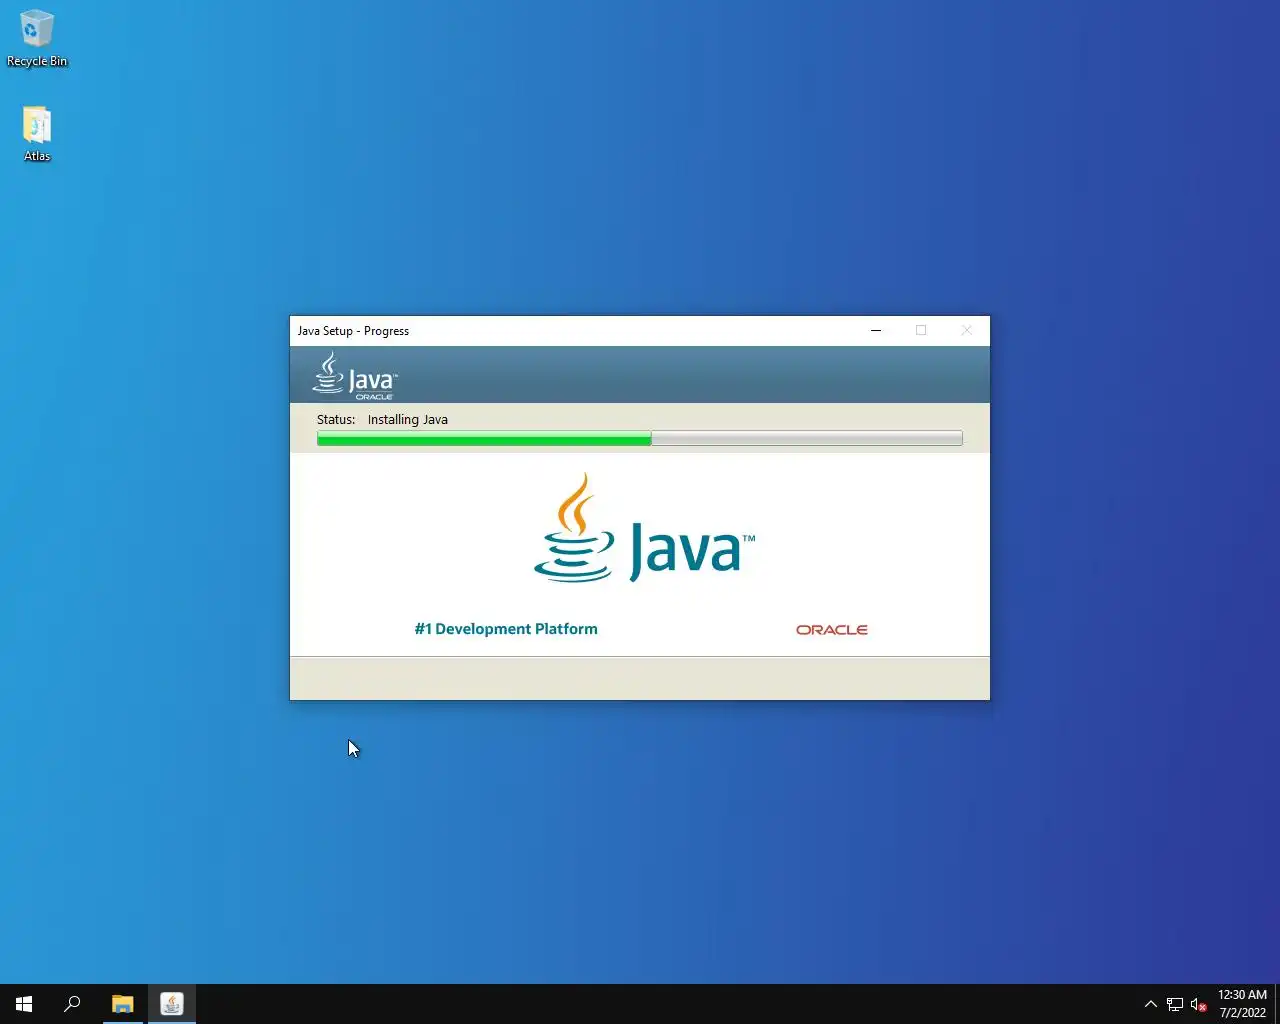Click "Installing Java" status text
Image resolution: width=1280 pixels, height=1024 pixels.
pyautogui.click(x=407, y=419)
